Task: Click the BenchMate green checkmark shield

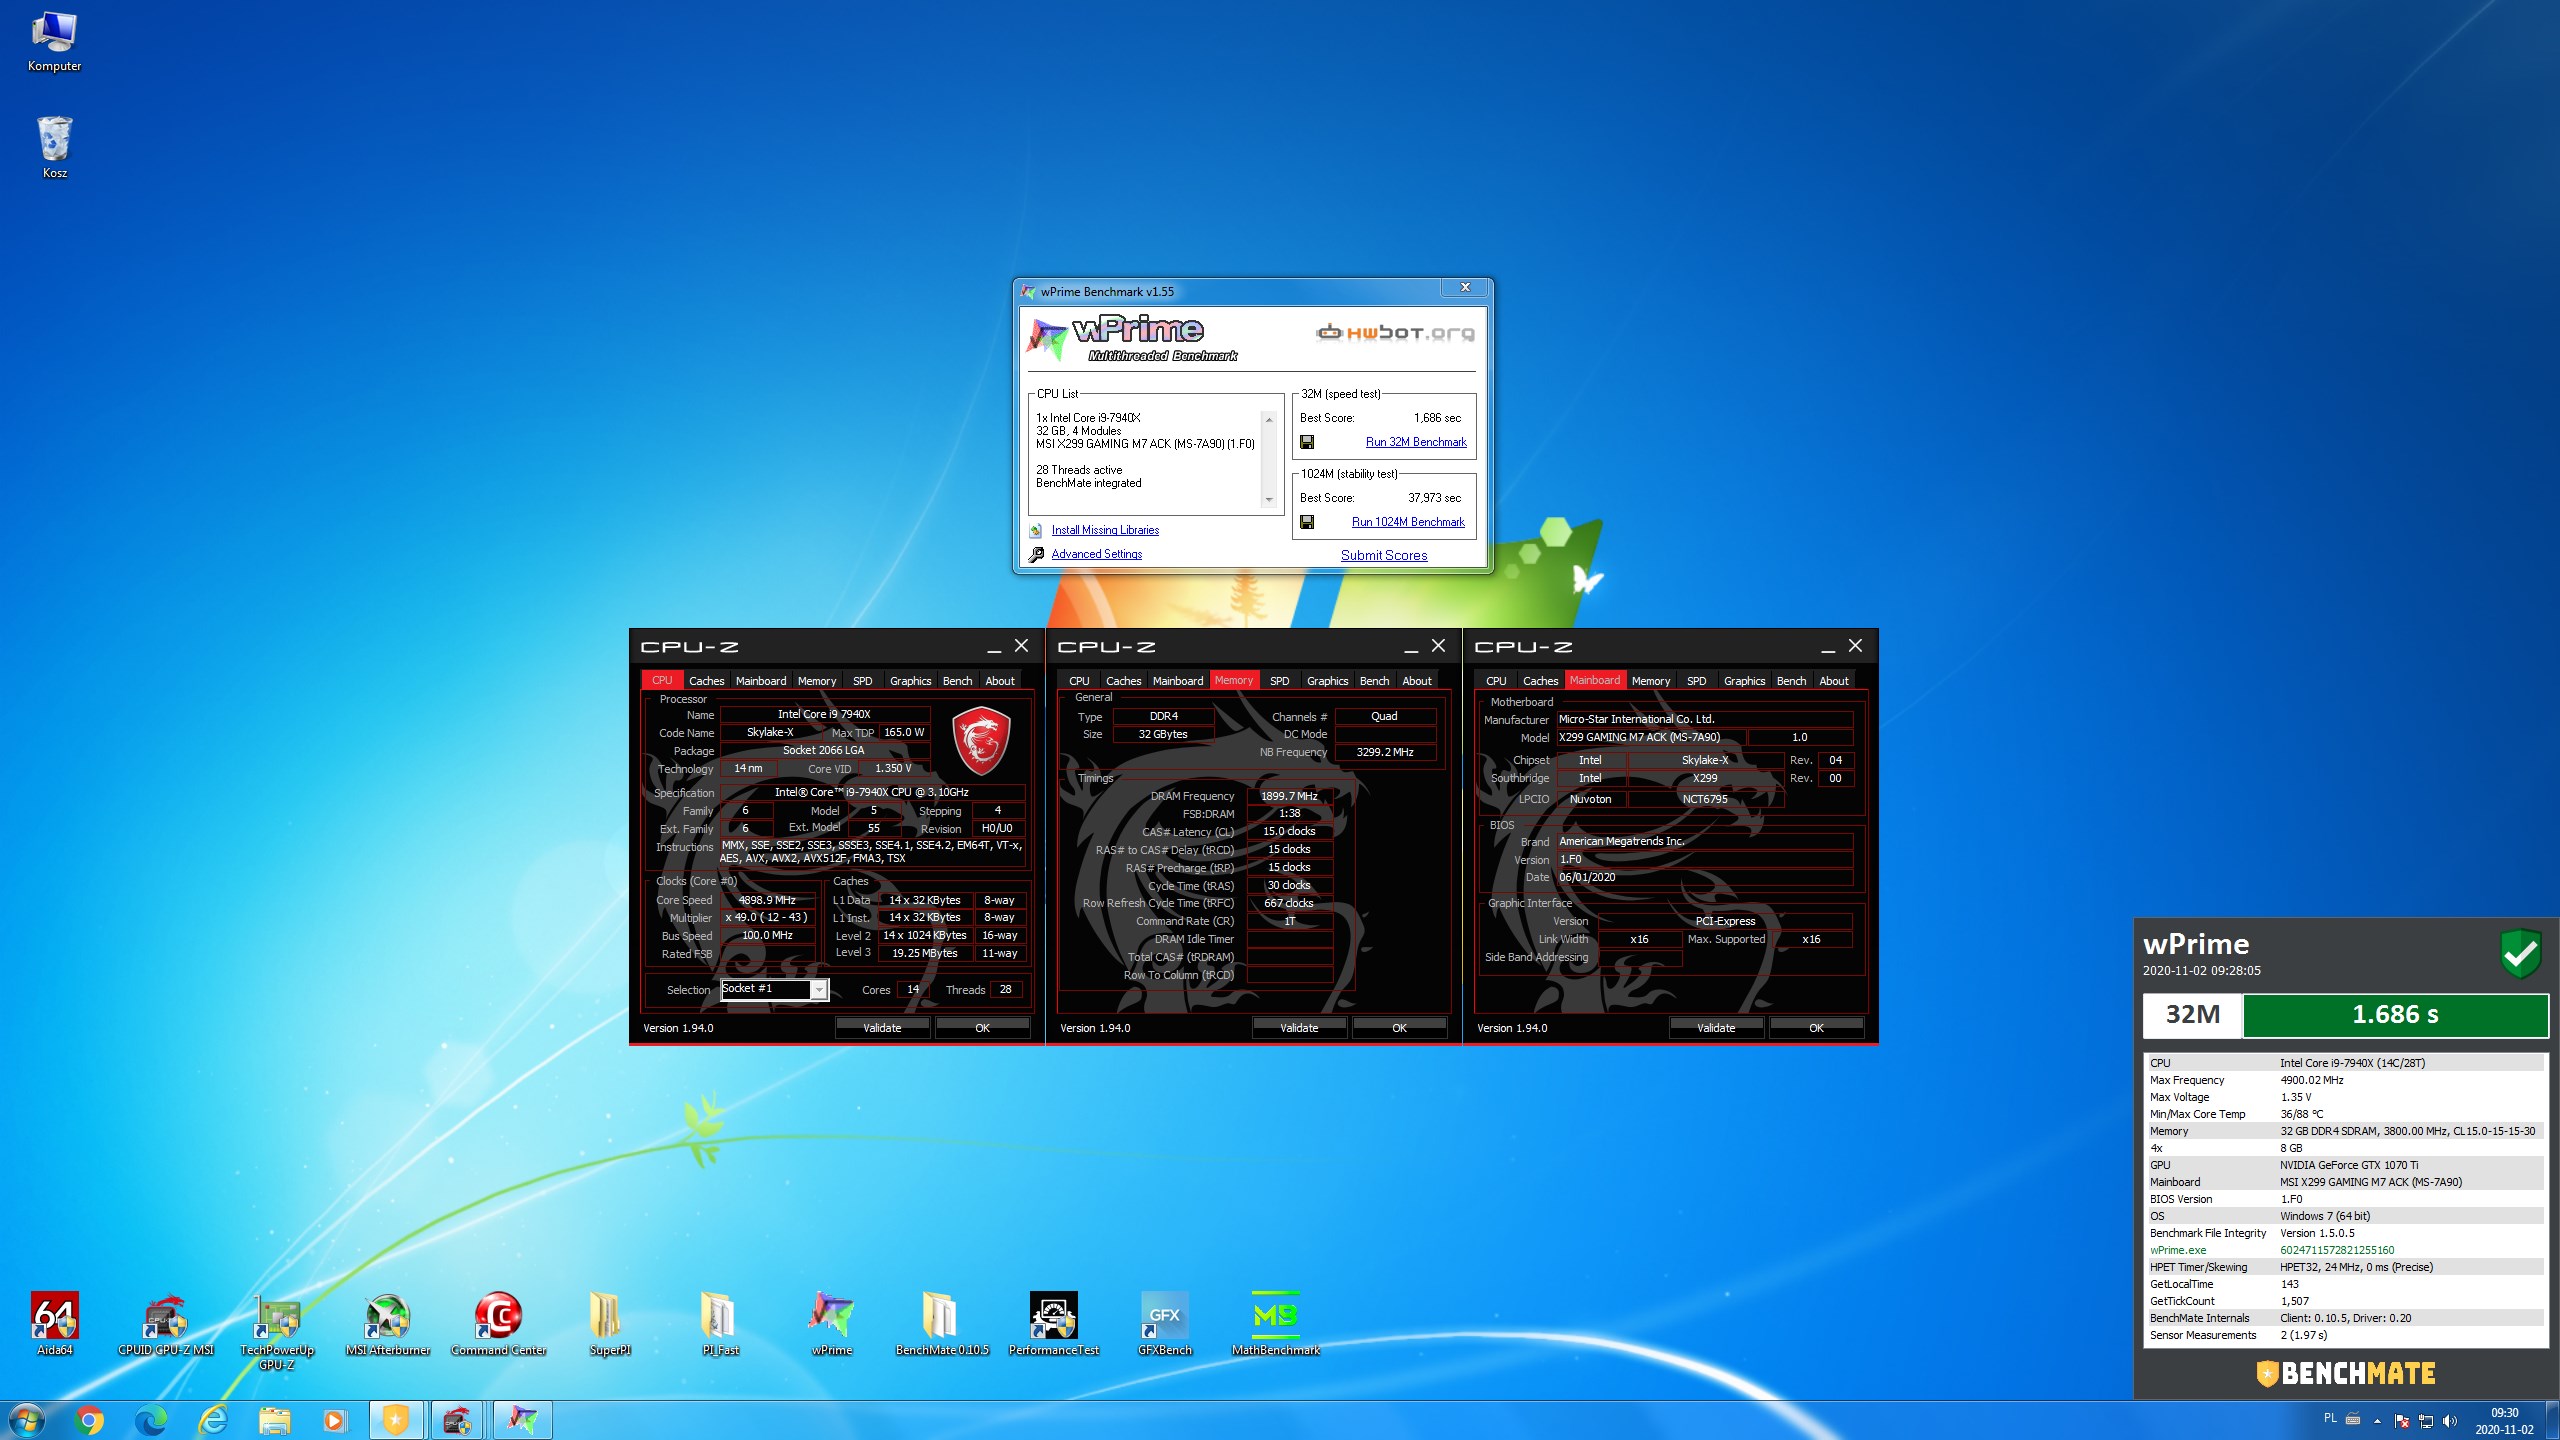Action: [2520, 954]
